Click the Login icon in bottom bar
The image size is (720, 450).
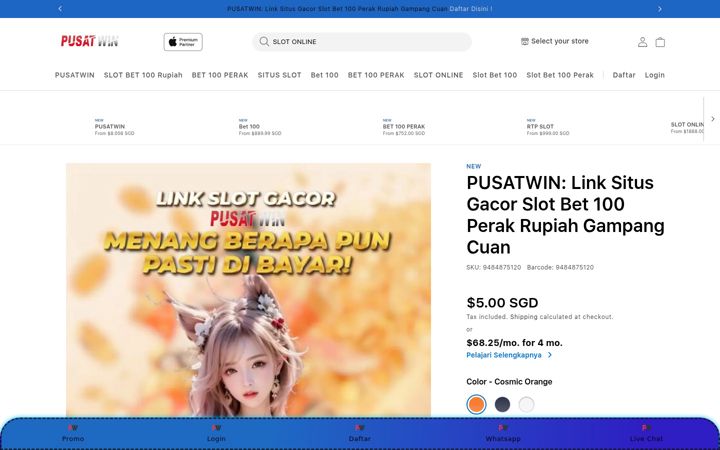click(x=216, y=428)
